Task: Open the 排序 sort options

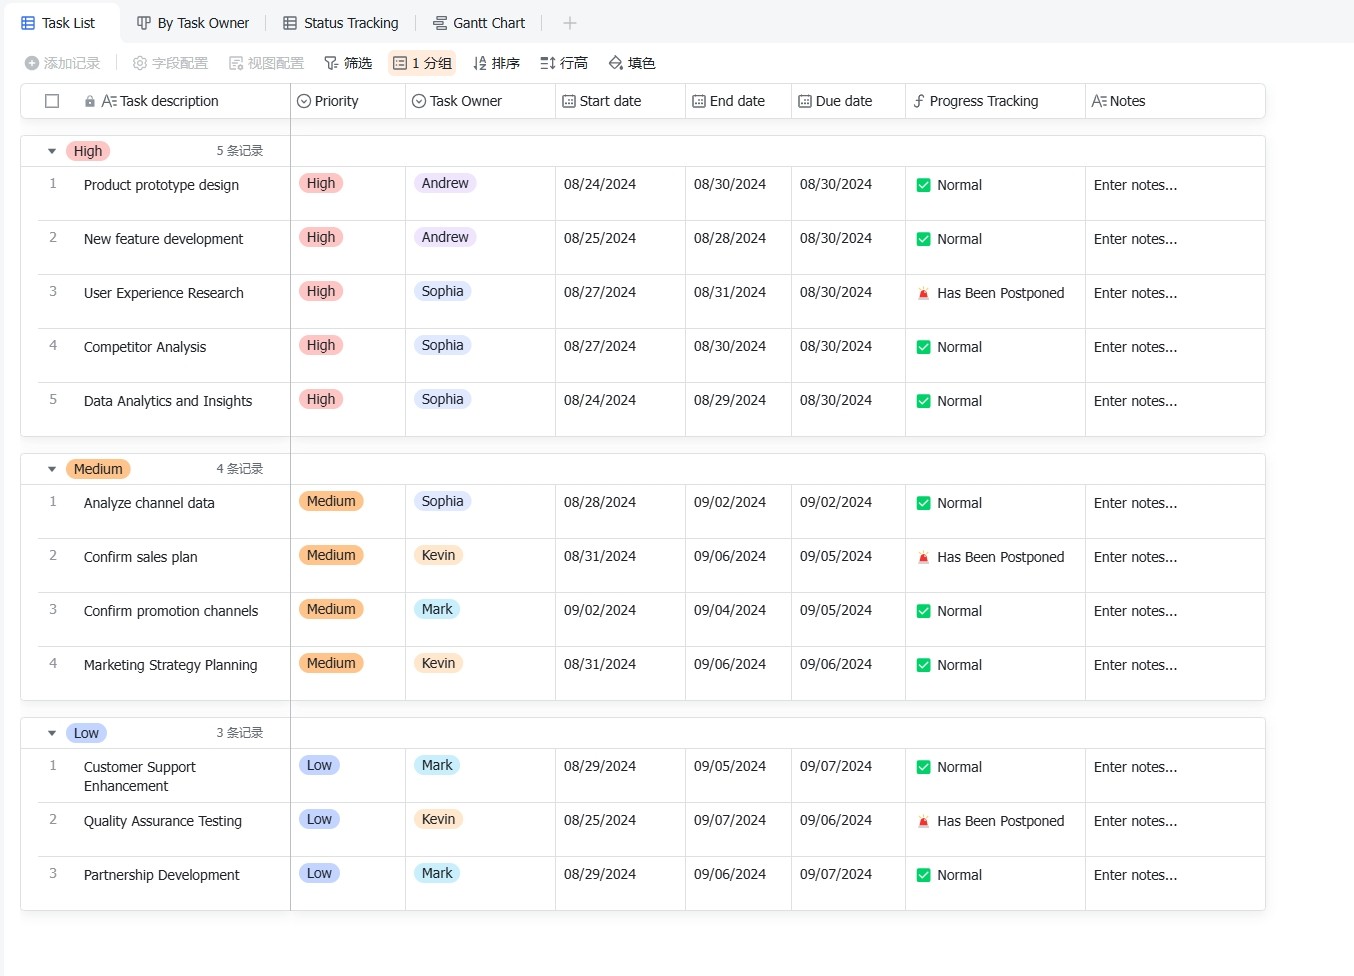Action: tap(496, 63)
